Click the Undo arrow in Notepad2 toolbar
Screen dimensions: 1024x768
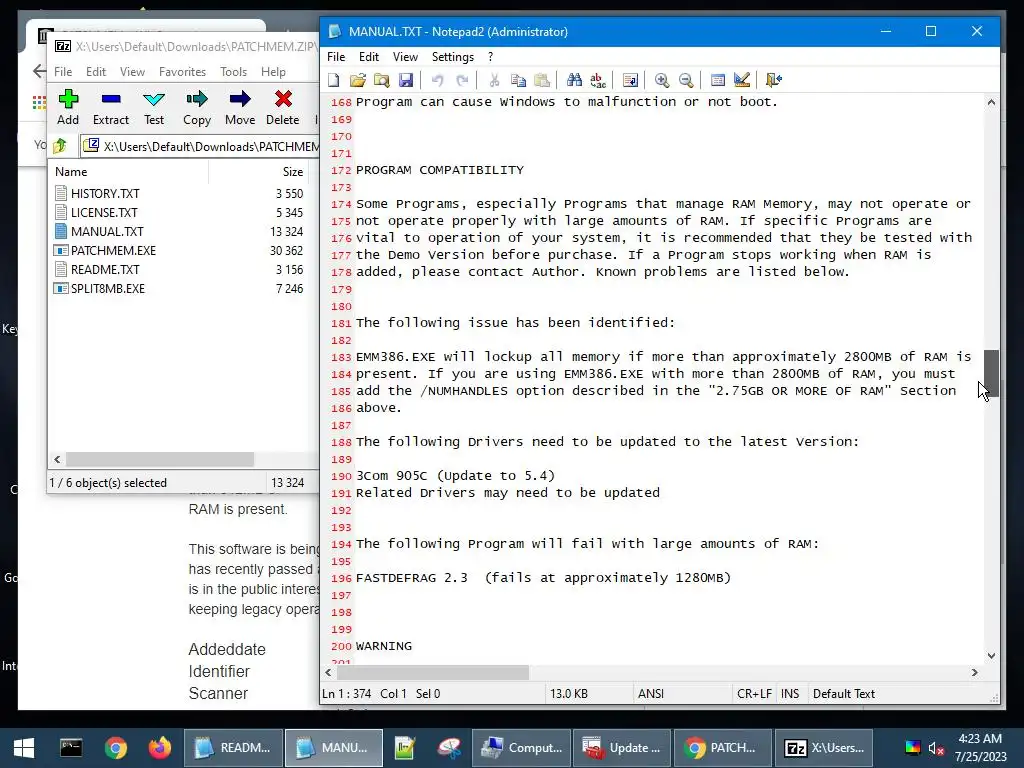(x=438, y=80)
